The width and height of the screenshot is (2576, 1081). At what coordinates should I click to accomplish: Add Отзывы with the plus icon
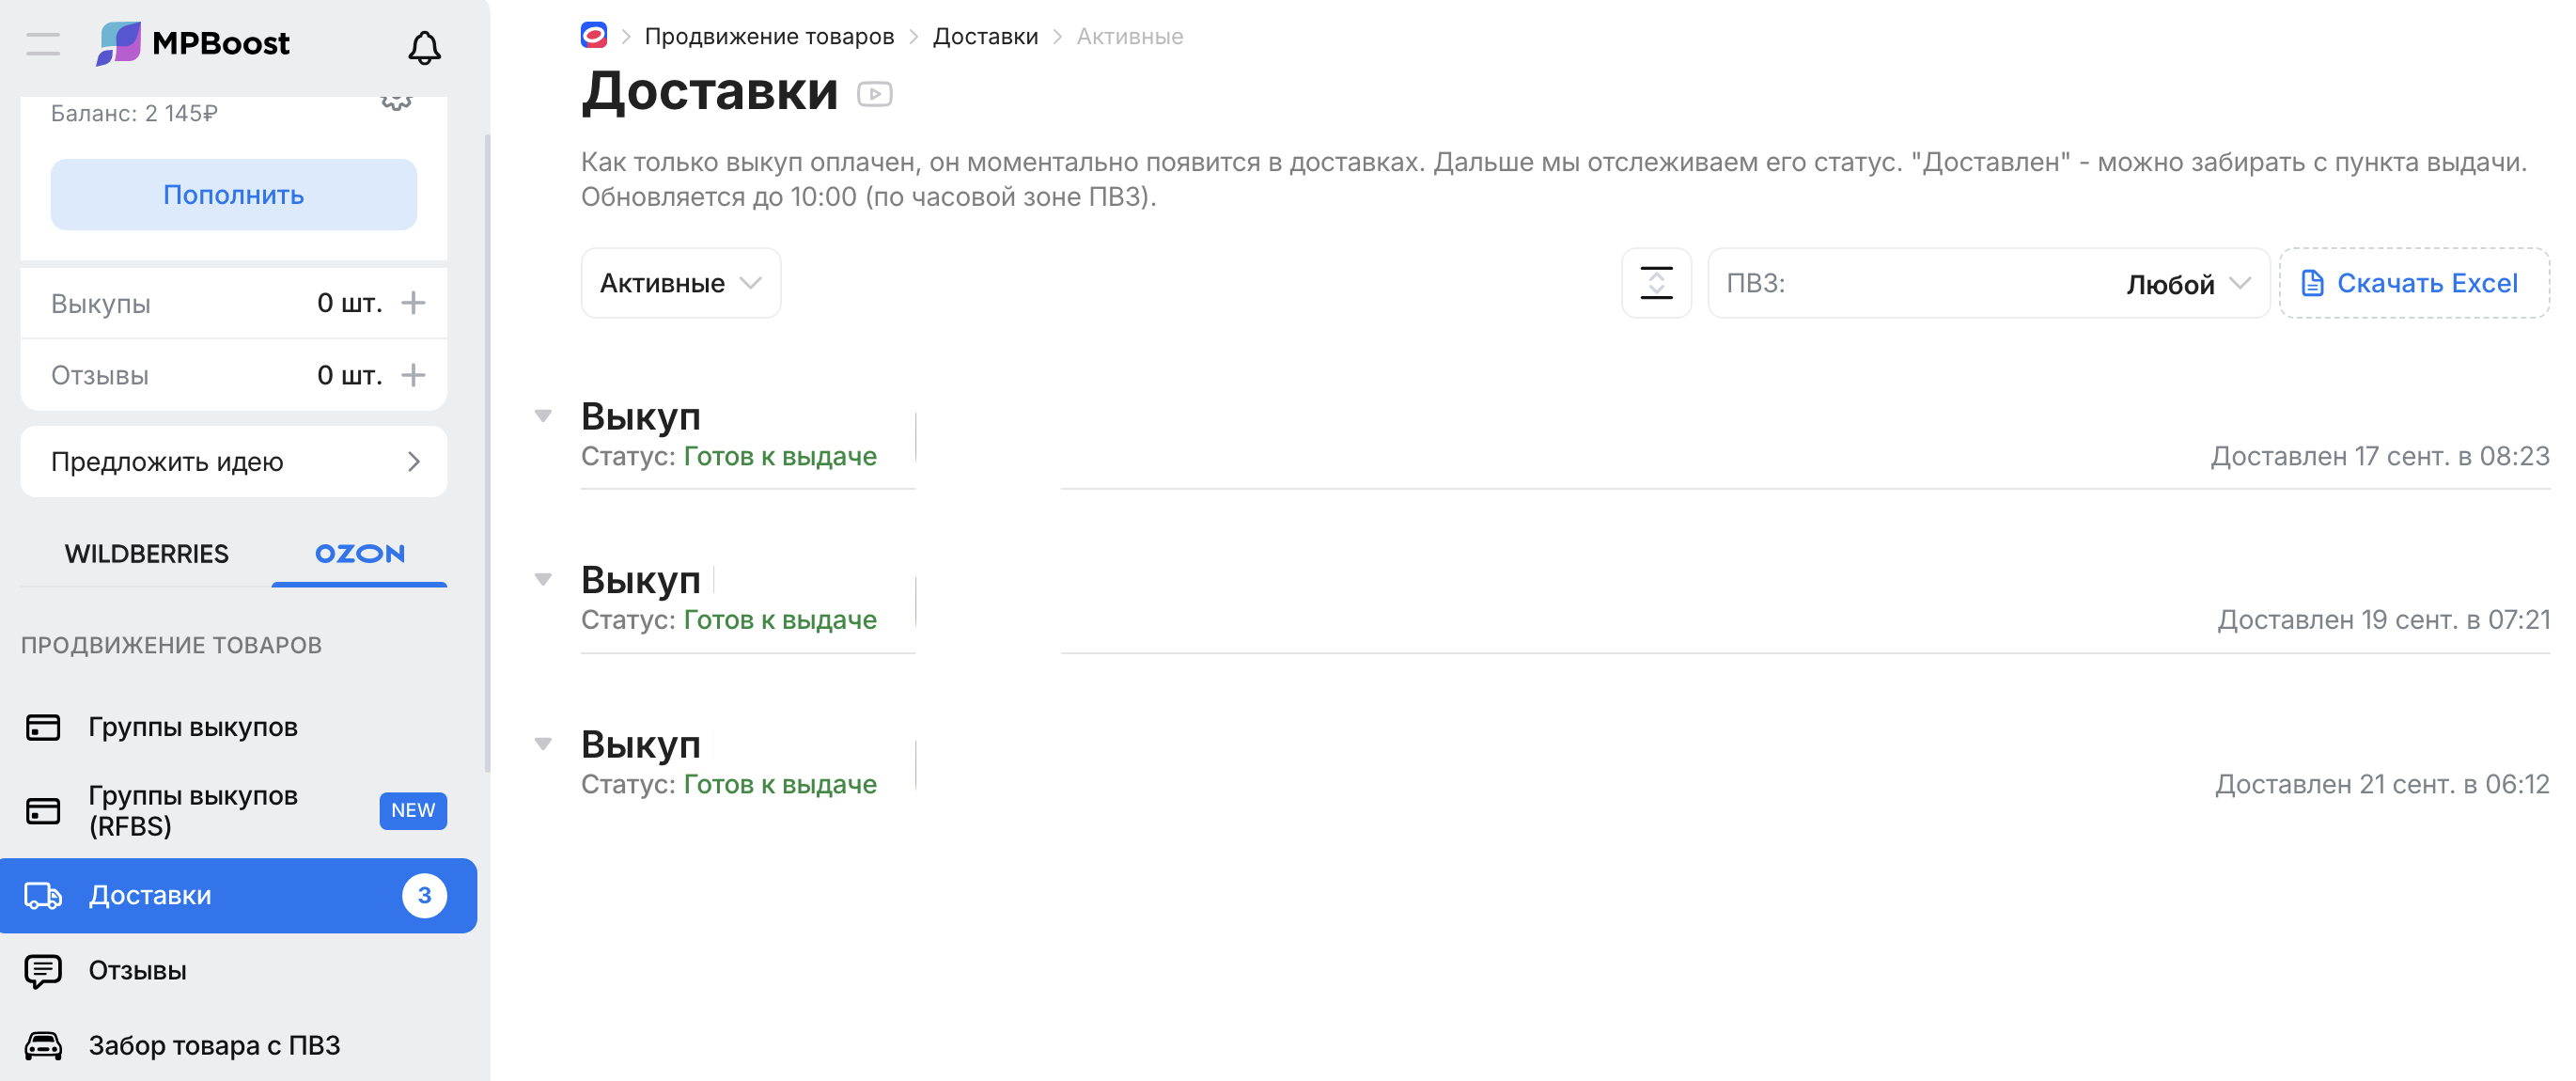[x=413, y=375]
